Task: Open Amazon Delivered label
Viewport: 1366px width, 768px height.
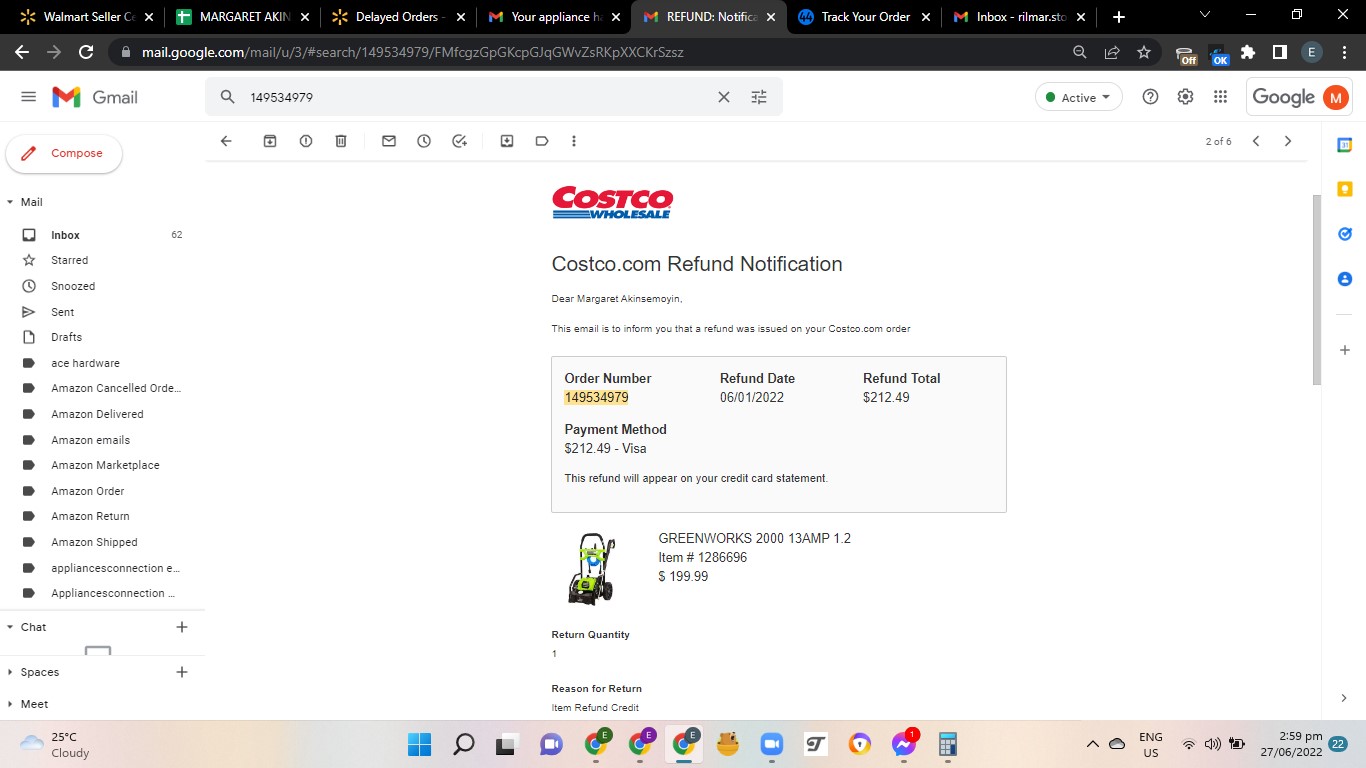Action: tap(98, 414)
